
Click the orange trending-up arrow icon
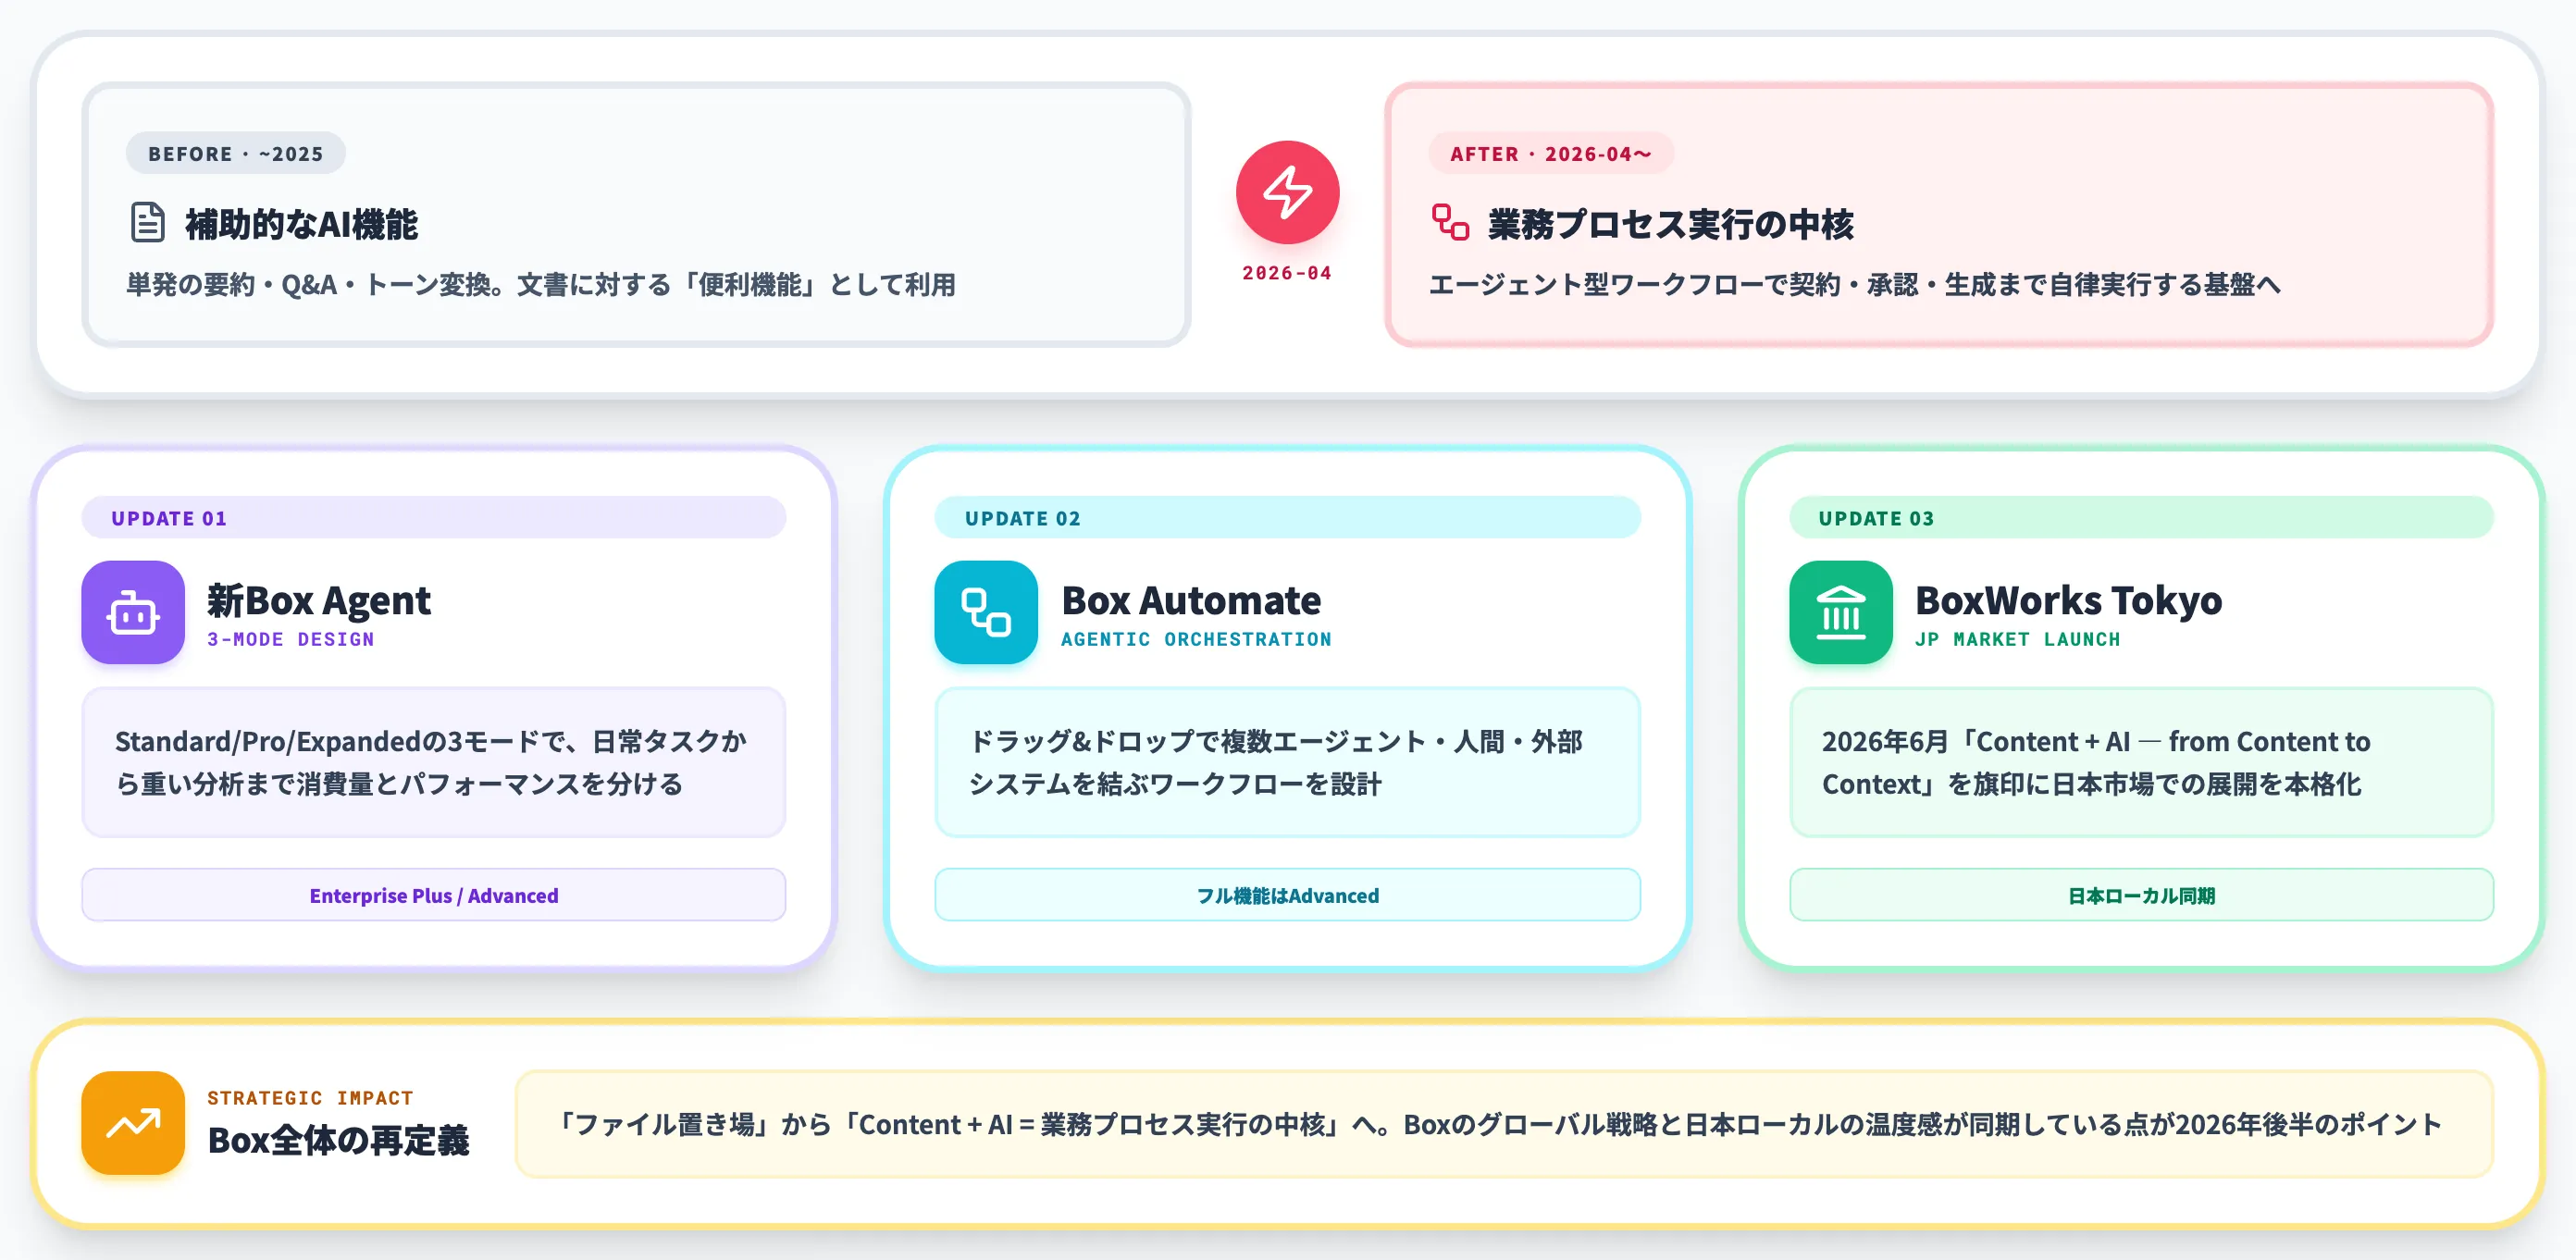coord(133,1123)
